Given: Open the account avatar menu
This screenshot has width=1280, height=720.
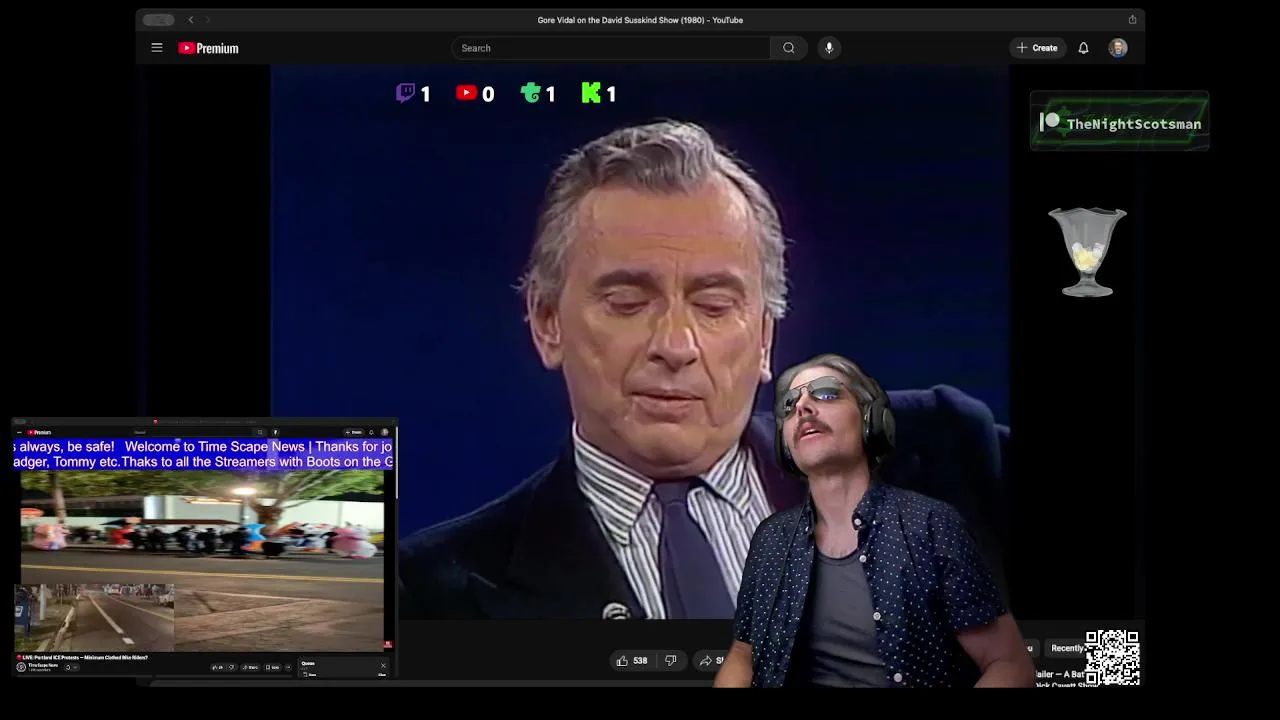Looking at the screenshot, I should [x=1118, y=48].
